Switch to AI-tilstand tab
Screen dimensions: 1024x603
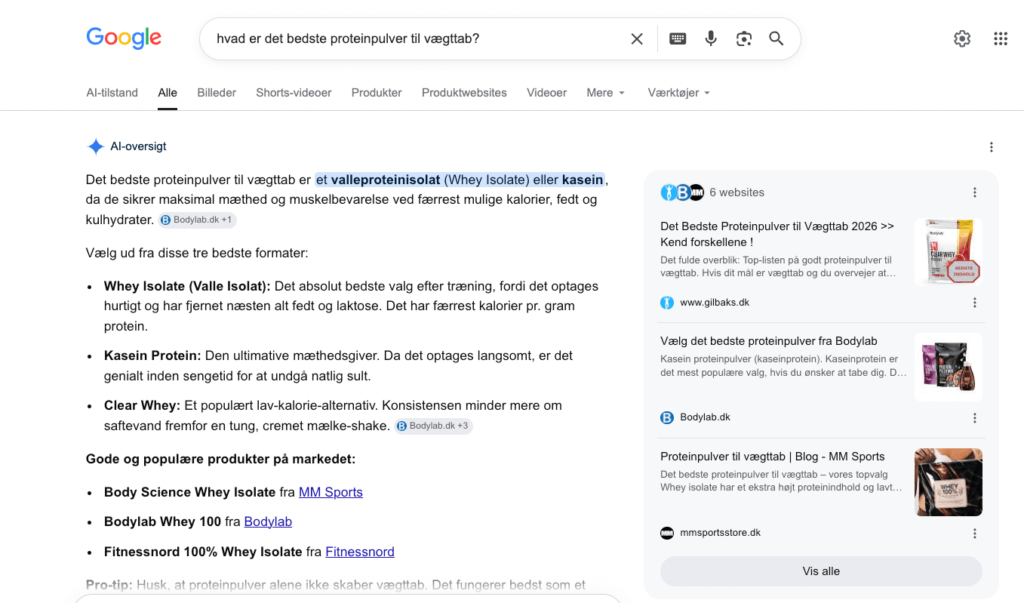click(x=112, y=93)
